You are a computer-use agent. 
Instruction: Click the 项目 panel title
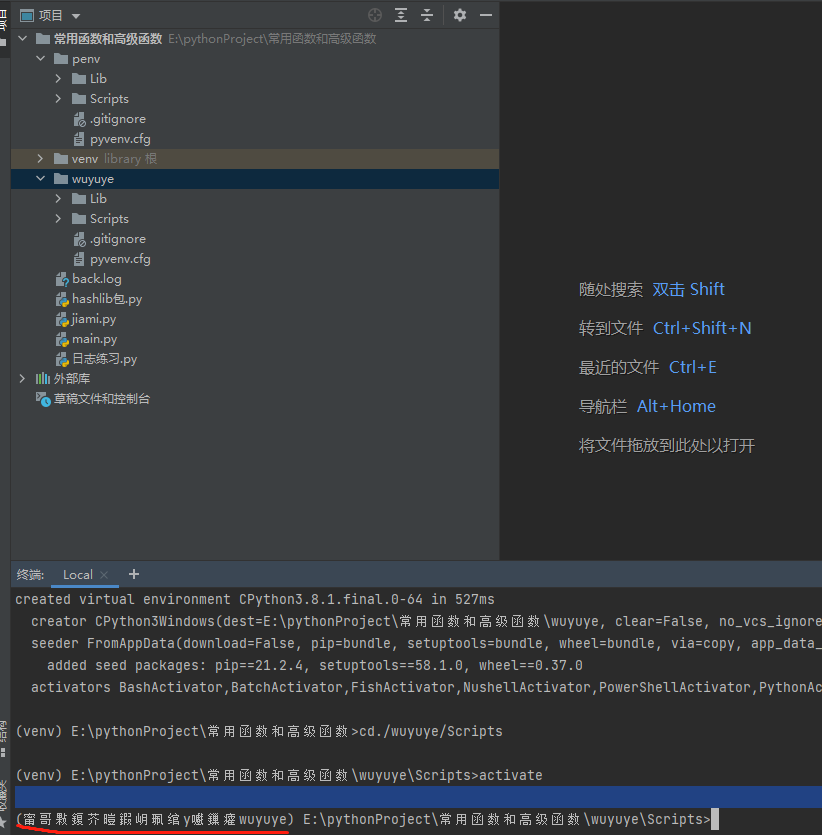pyautogui.click(x=51, y=15)
